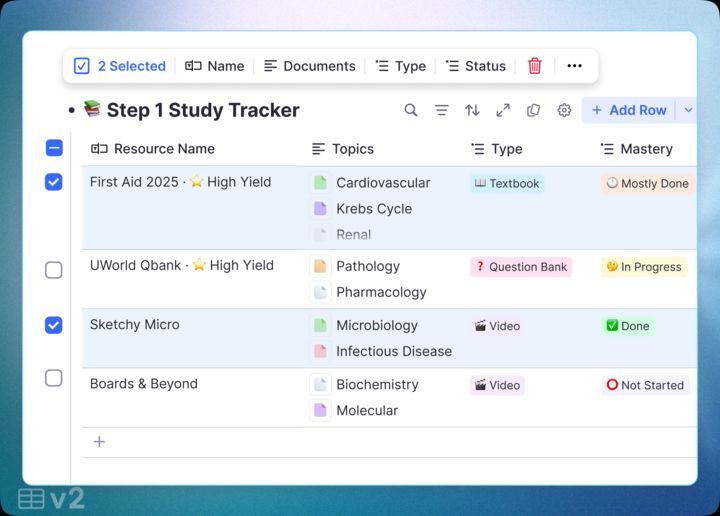Click the Krebs Cycle document icon
The height and width of the screenshot is (516, 720).
tap(320, 209)
